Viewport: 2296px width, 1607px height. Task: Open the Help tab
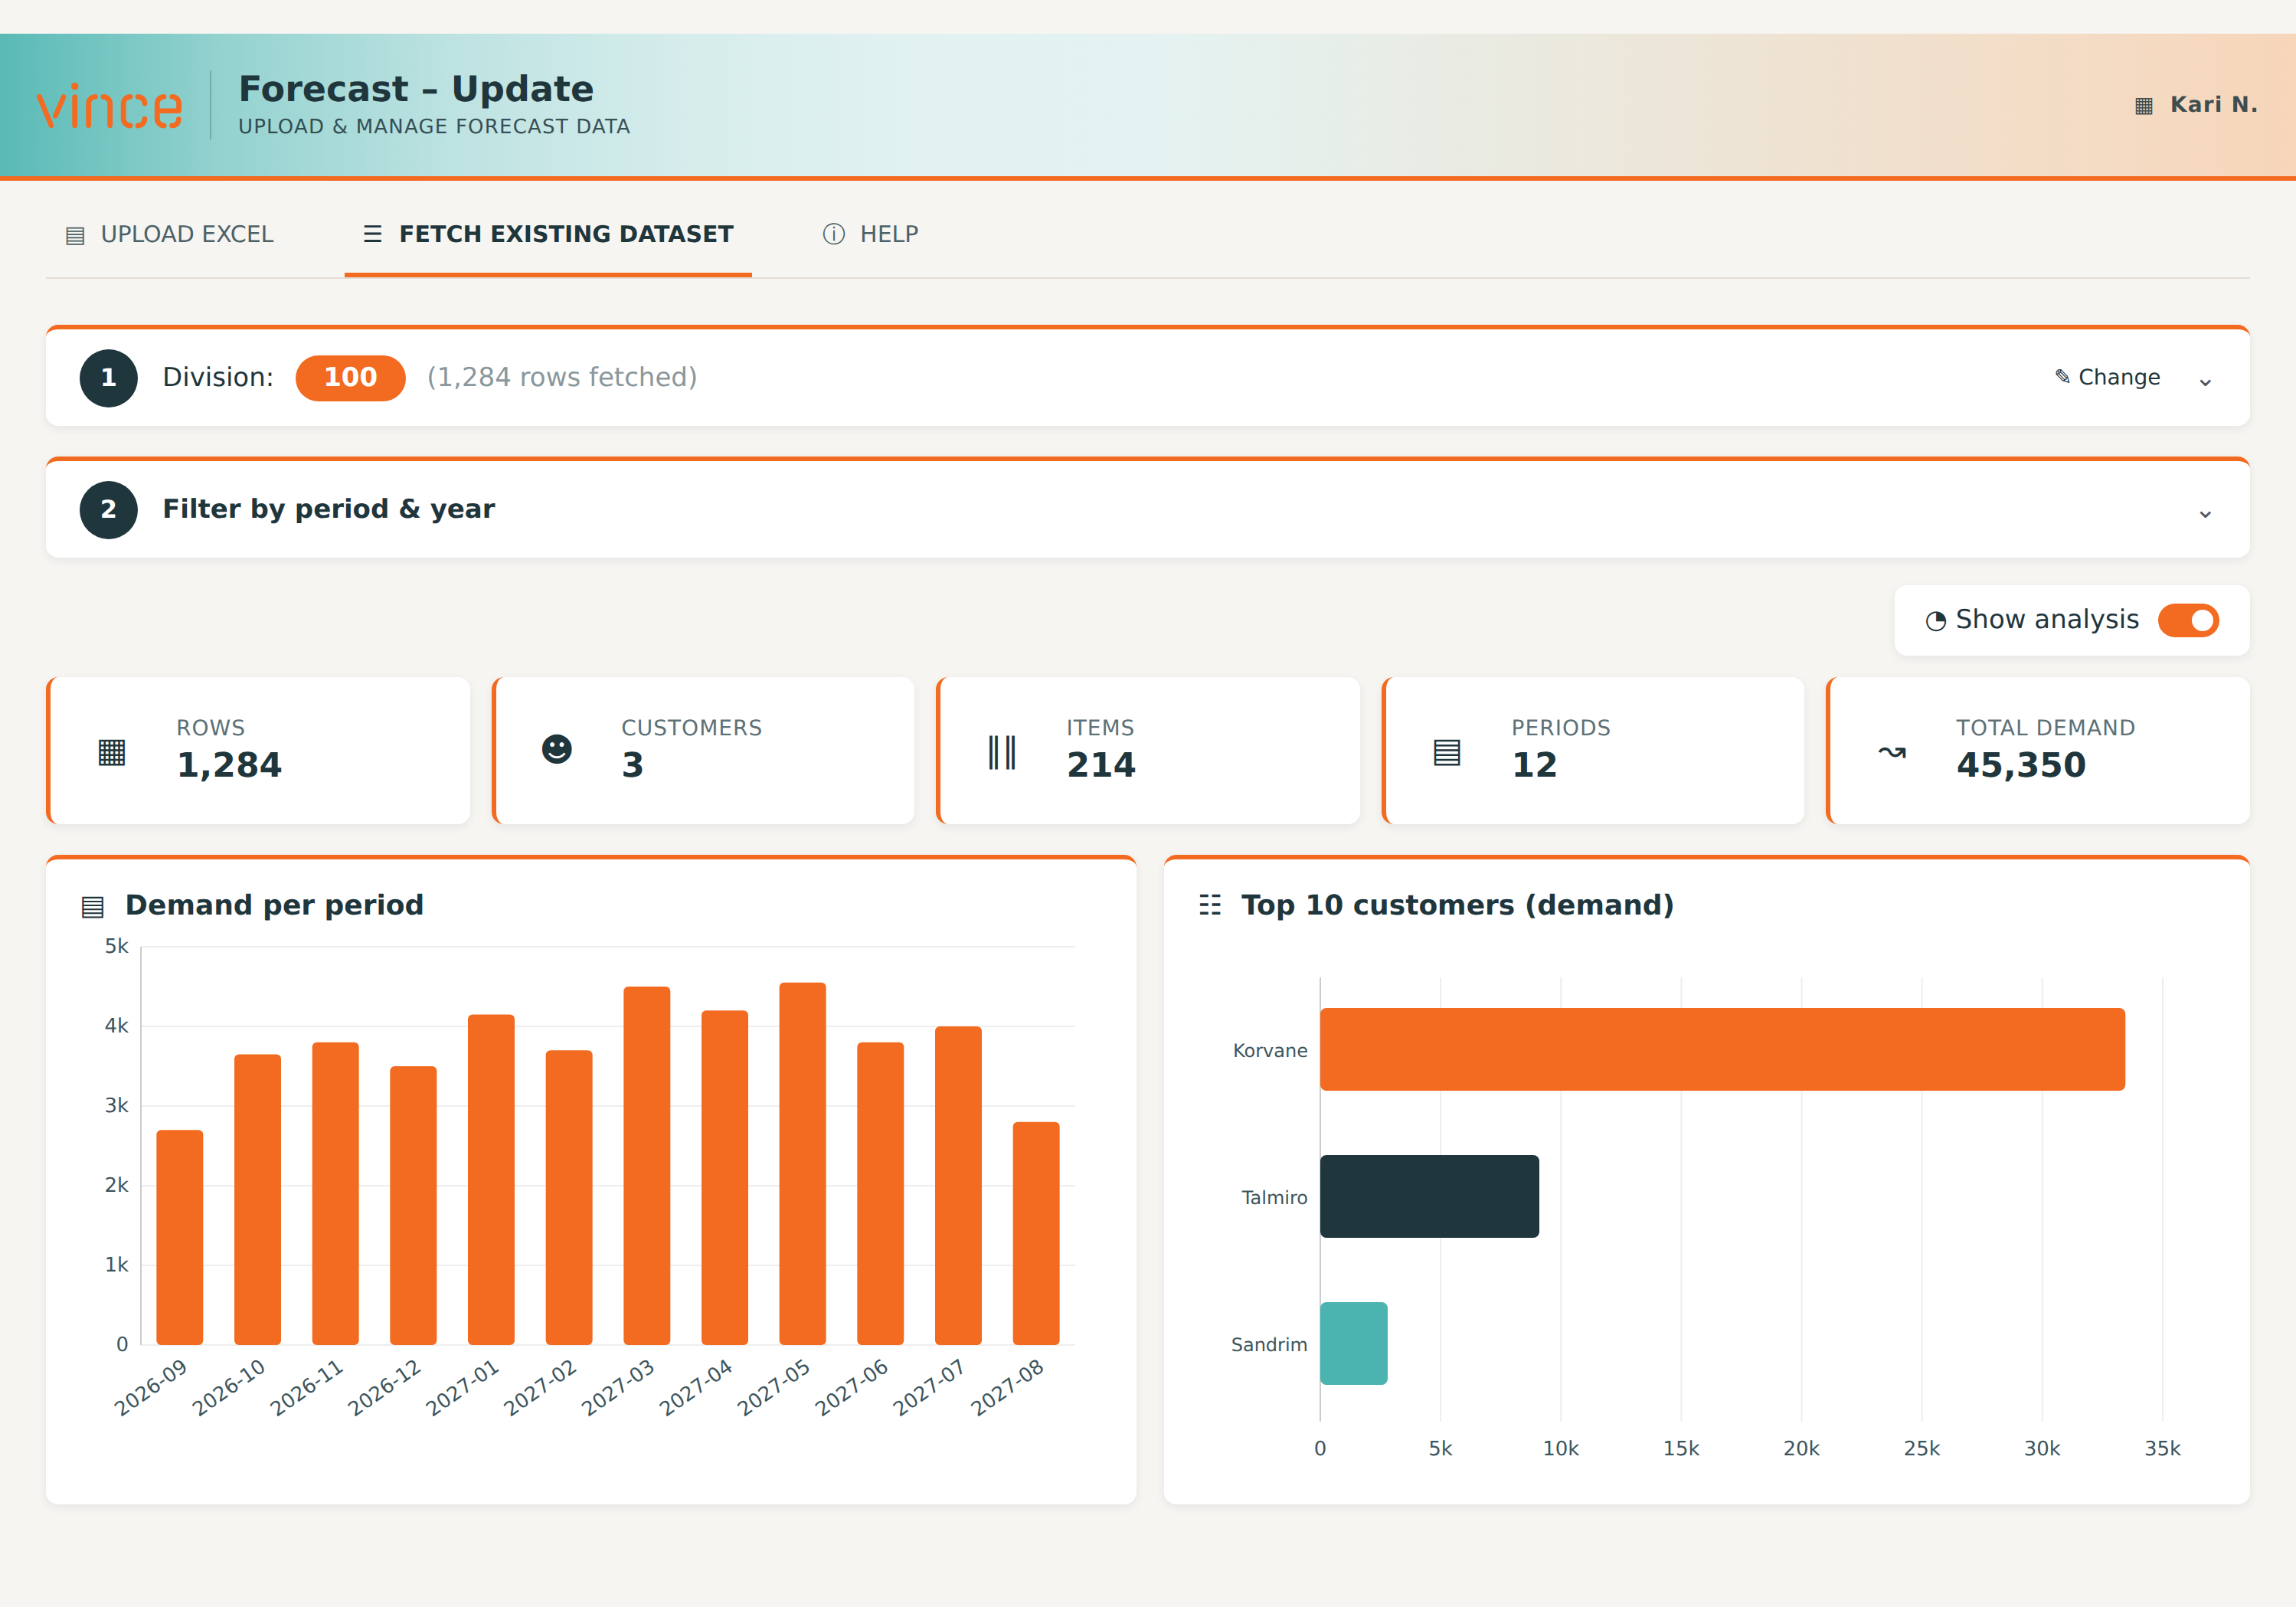[x=870, y=234]
